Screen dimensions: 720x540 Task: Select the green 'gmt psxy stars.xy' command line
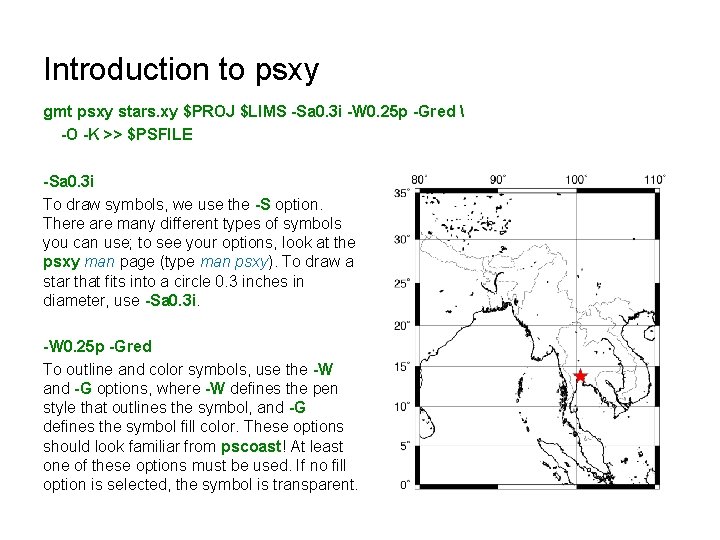254,112
